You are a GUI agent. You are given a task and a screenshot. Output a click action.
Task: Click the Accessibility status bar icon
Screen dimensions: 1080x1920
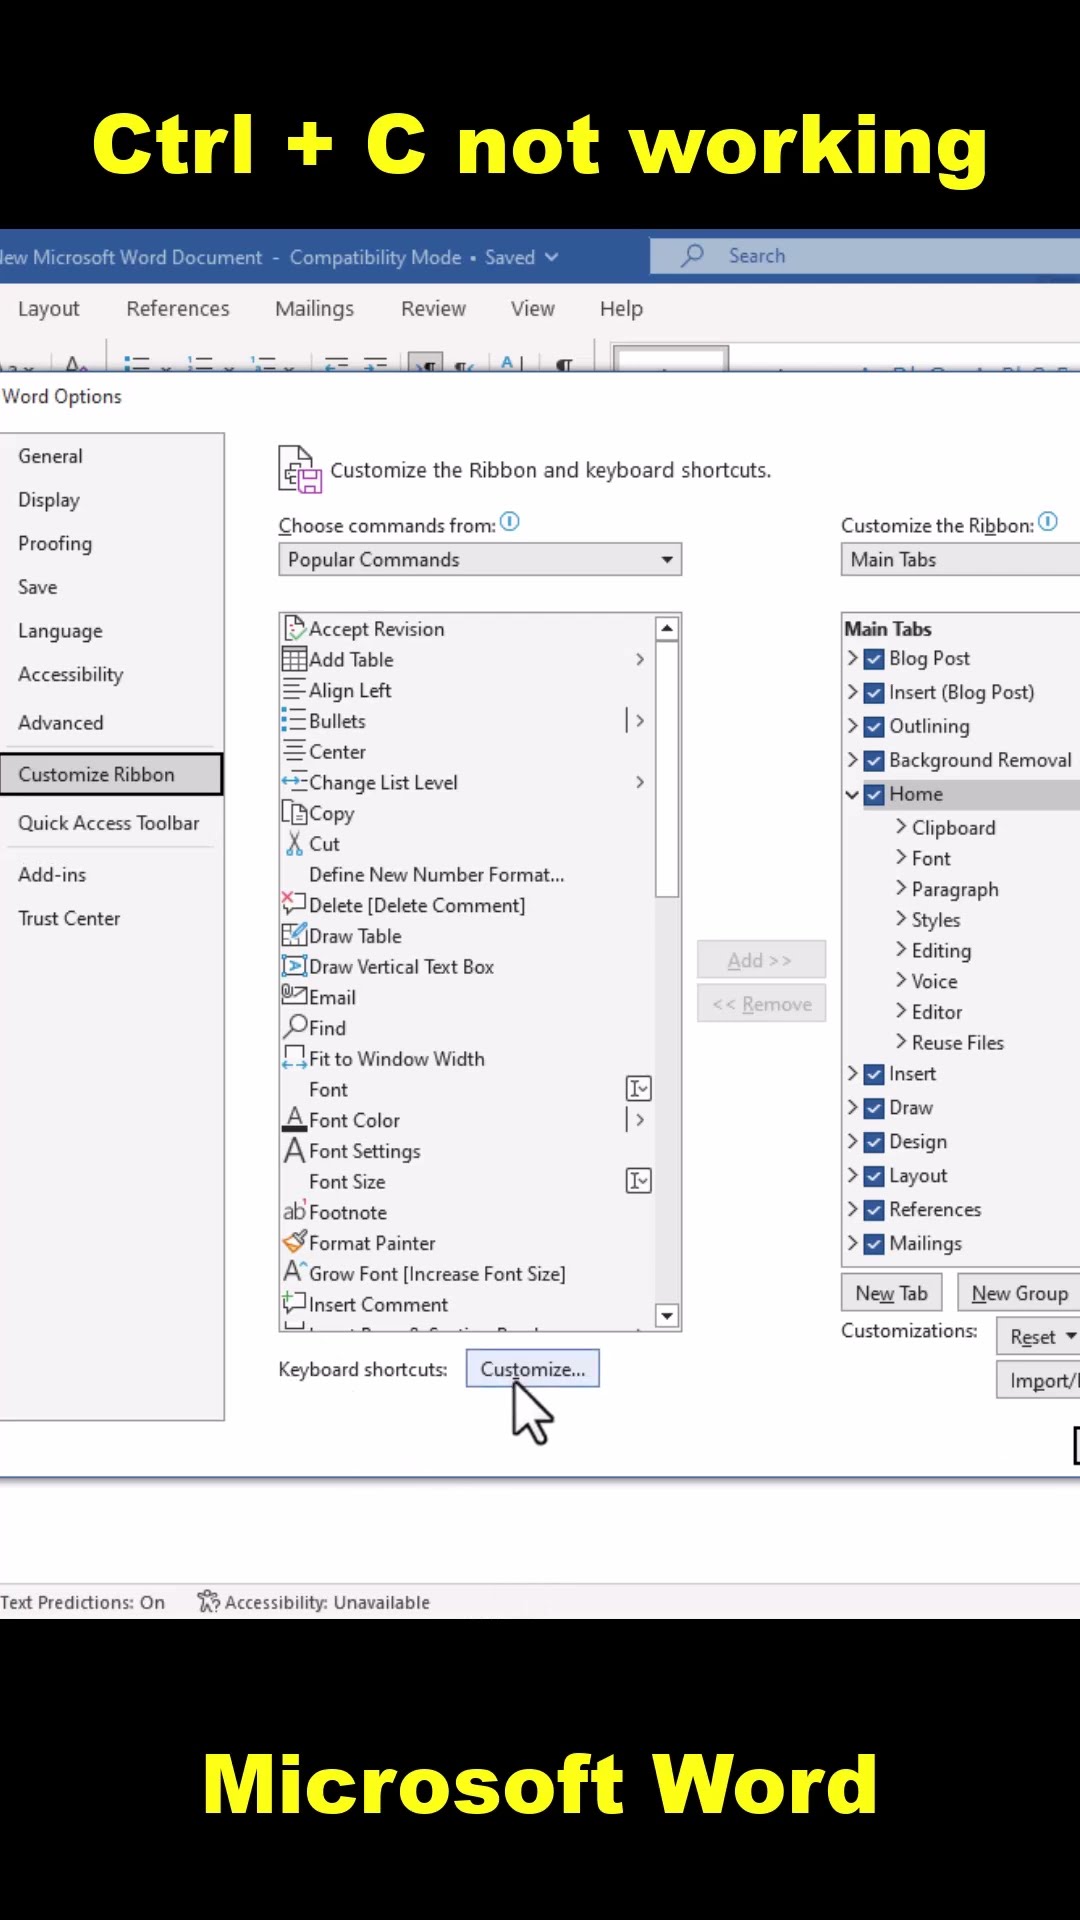tap(208, 1601)
